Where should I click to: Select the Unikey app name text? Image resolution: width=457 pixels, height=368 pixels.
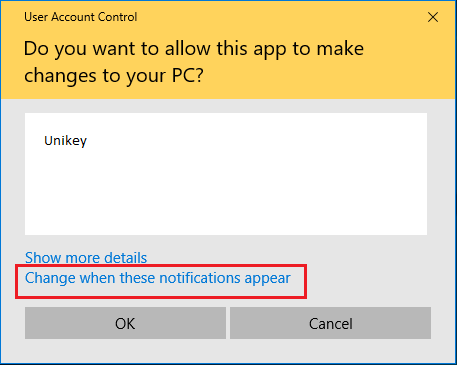(65, 141)
